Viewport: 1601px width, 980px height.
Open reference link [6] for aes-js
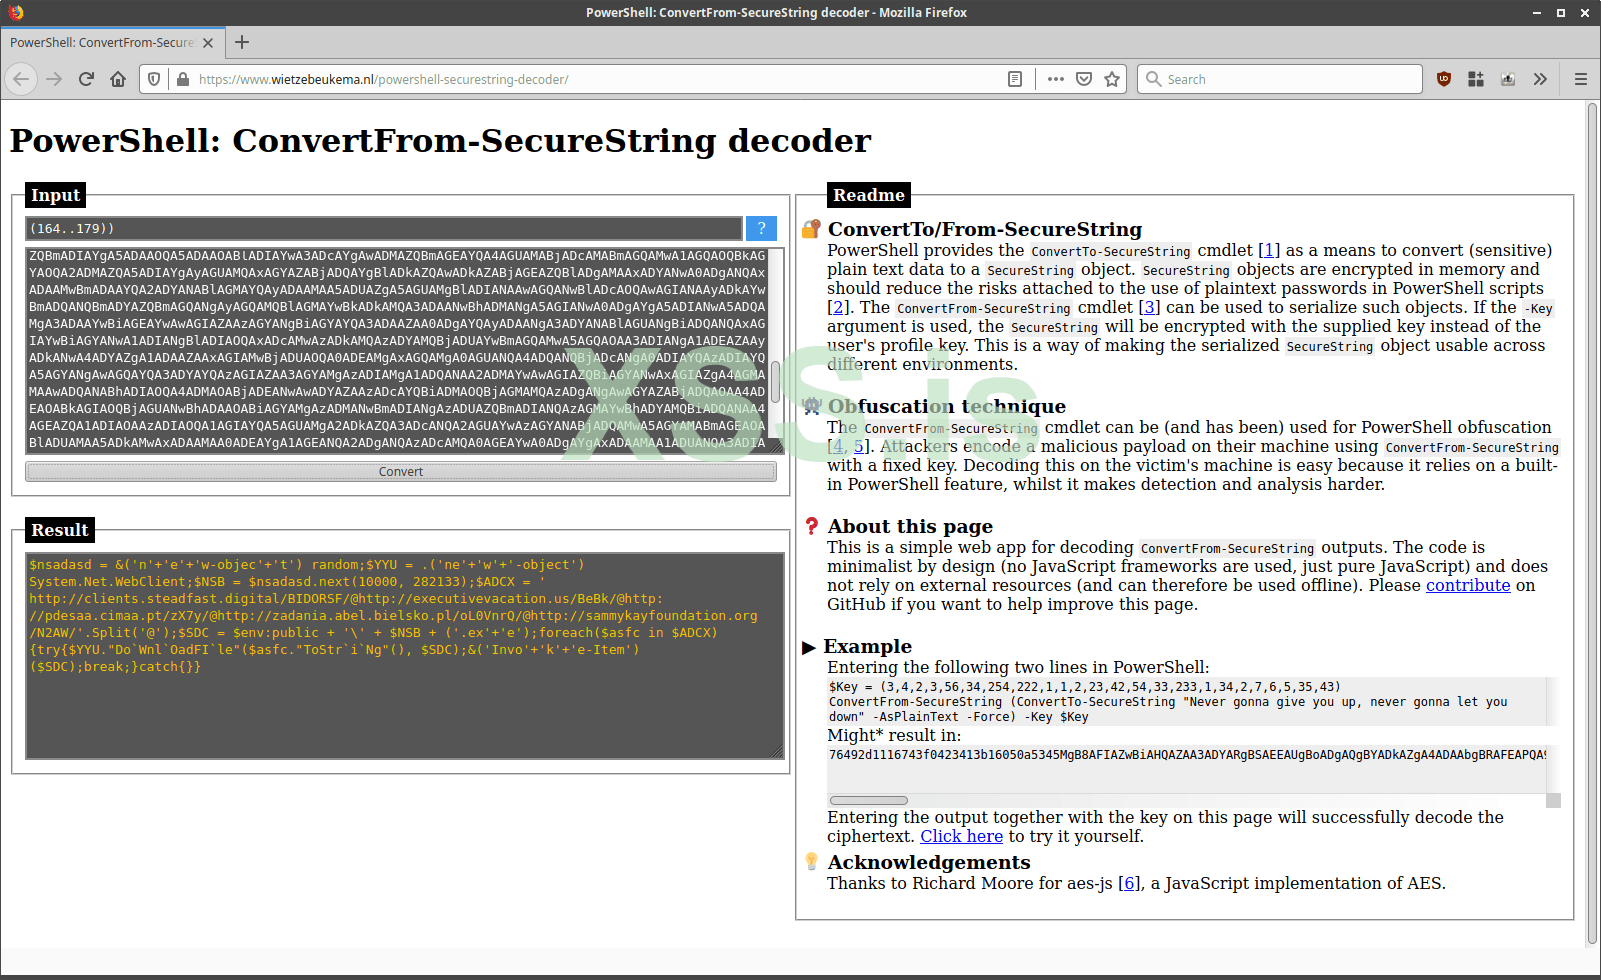tap(1129, 883)
